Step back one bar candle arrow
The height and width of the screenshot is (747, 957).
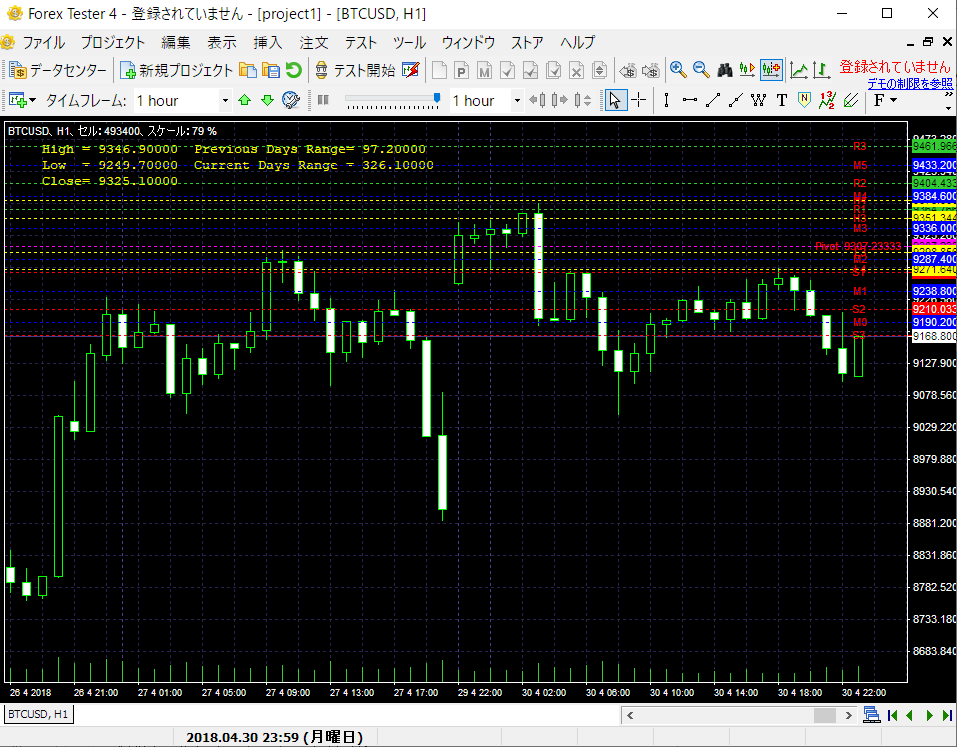pyautogui.click(x=537, y=100)
